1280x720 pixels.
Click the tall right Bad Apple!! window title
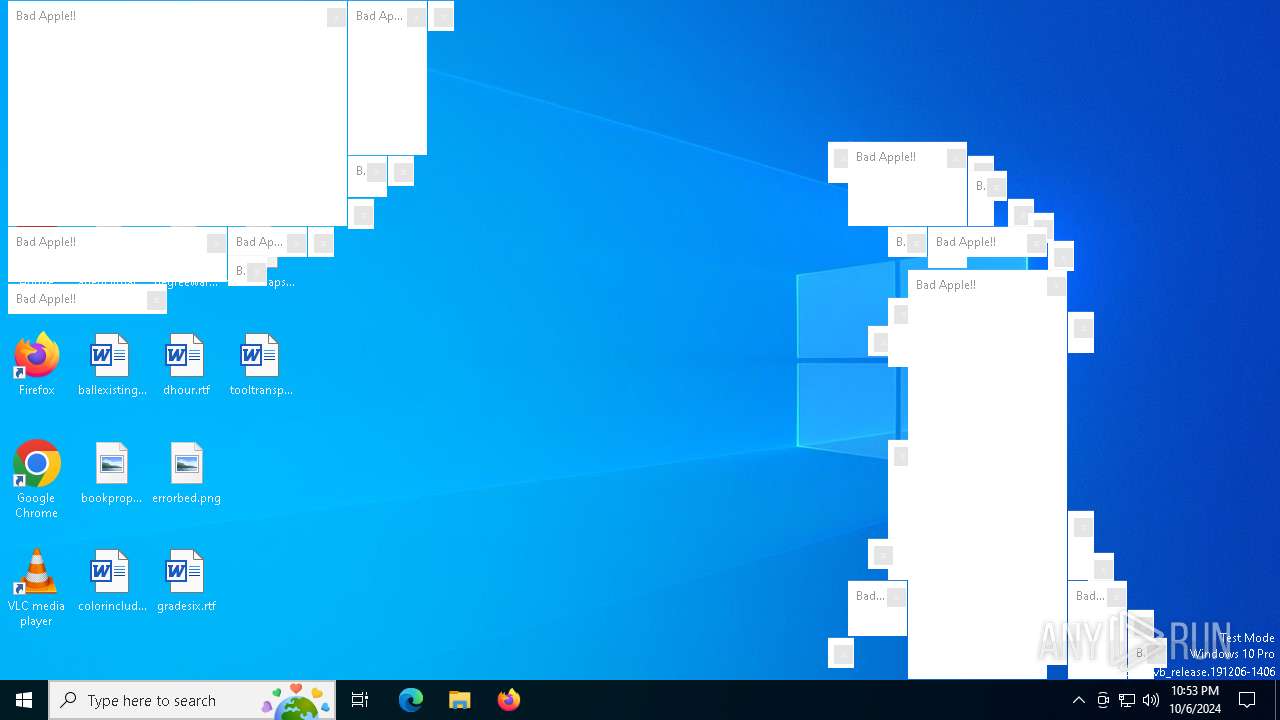click(946, 285)
